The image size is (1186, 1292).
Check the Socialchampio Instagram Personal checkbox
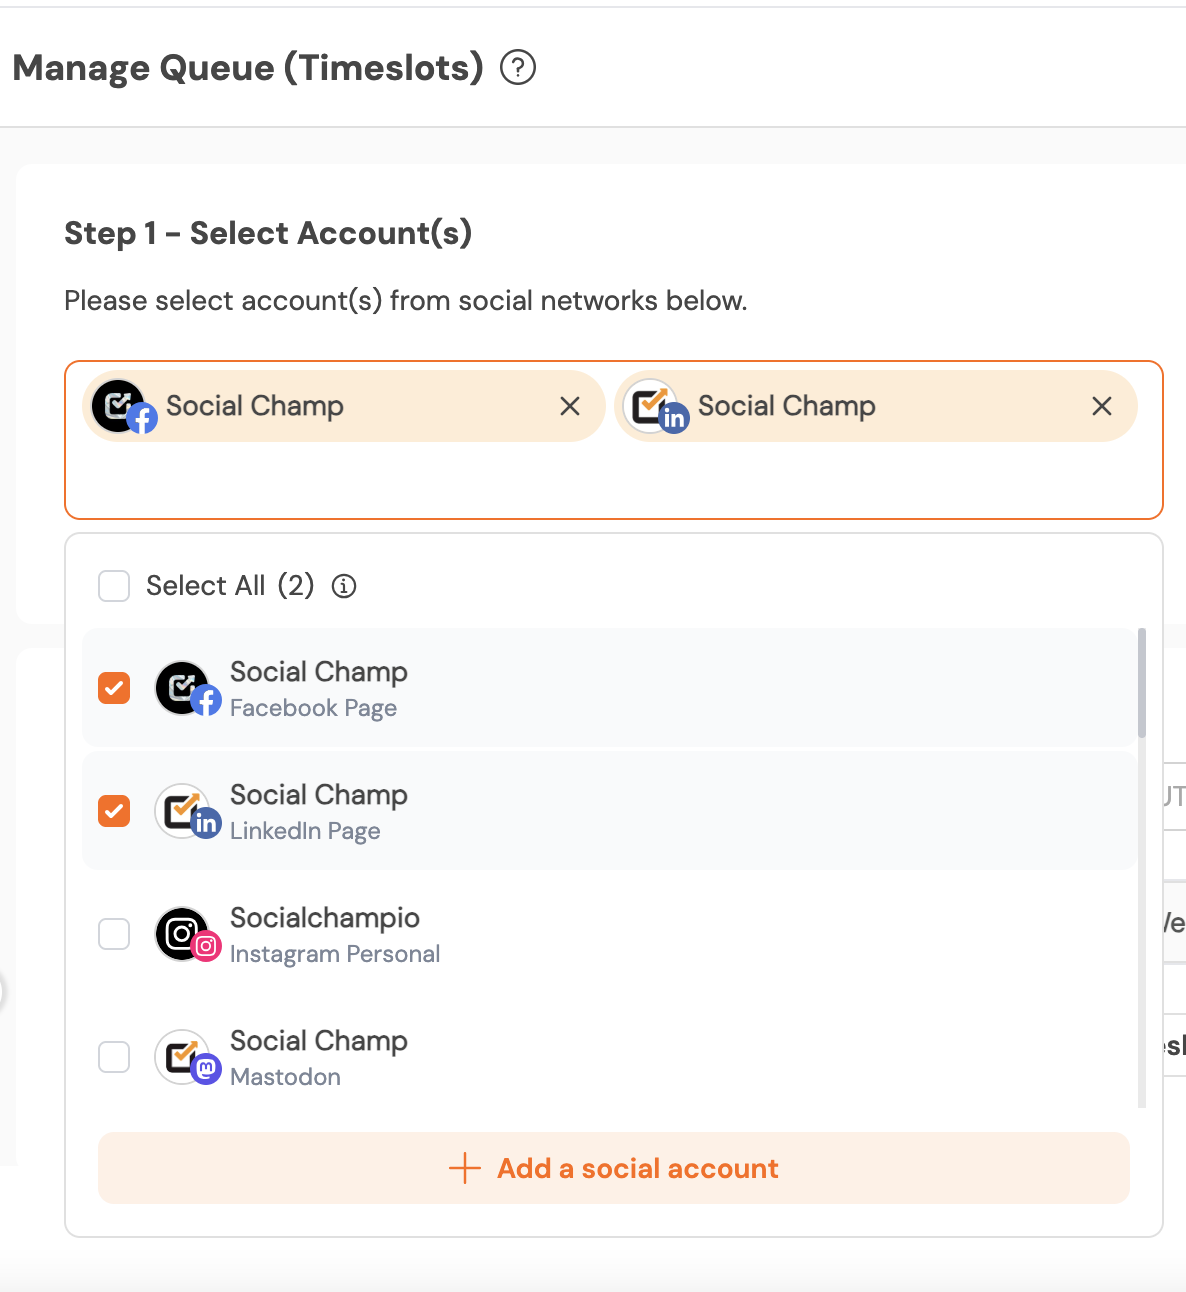click(114, 934)
